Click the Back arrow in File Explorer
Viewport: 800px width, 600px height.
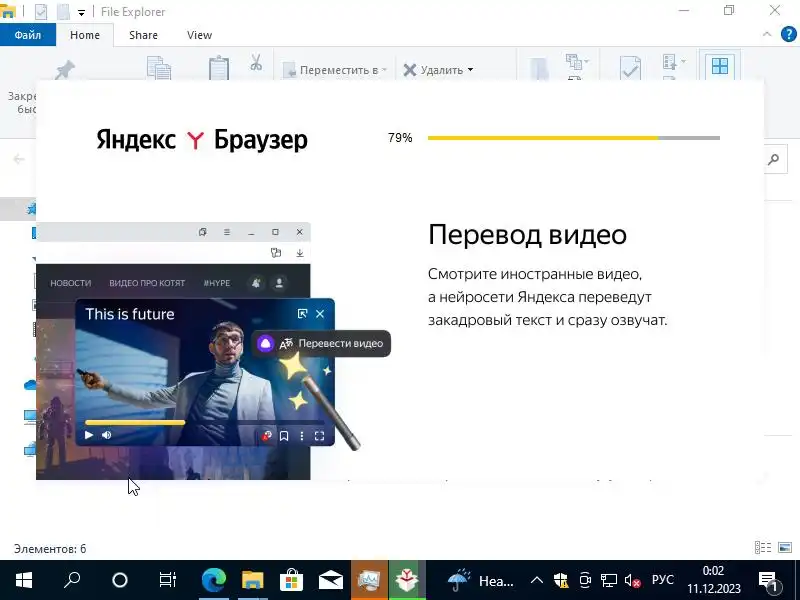click(19, 159)
